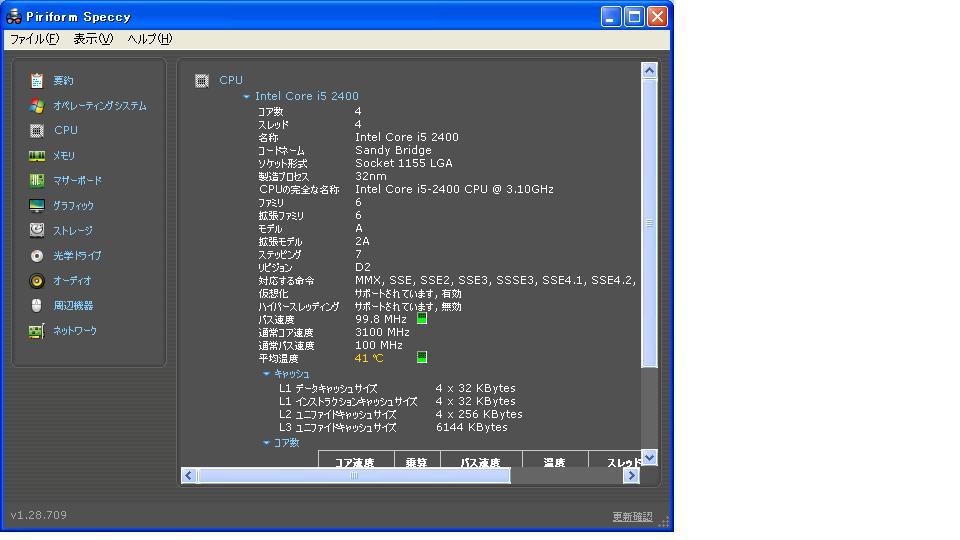Click the vertical scrollbar thumb
The image size is (960, 540).
click(x=650, y=223)
